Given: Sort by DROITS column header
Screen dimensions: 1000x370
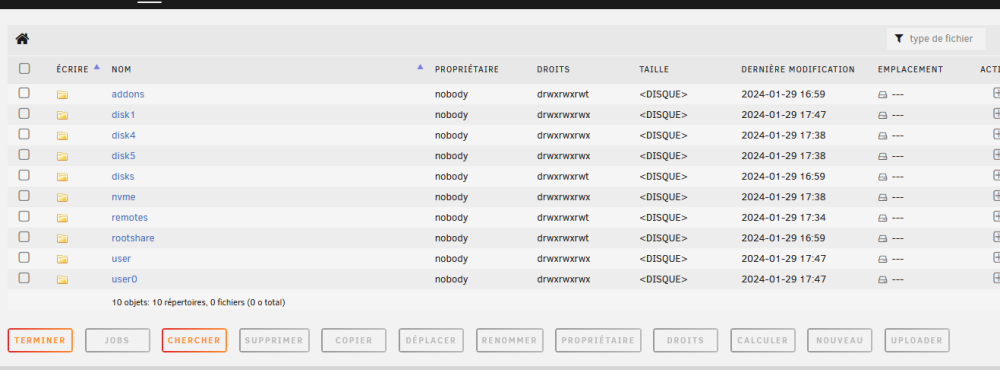Looking at the screenshot, I should 554,70.
